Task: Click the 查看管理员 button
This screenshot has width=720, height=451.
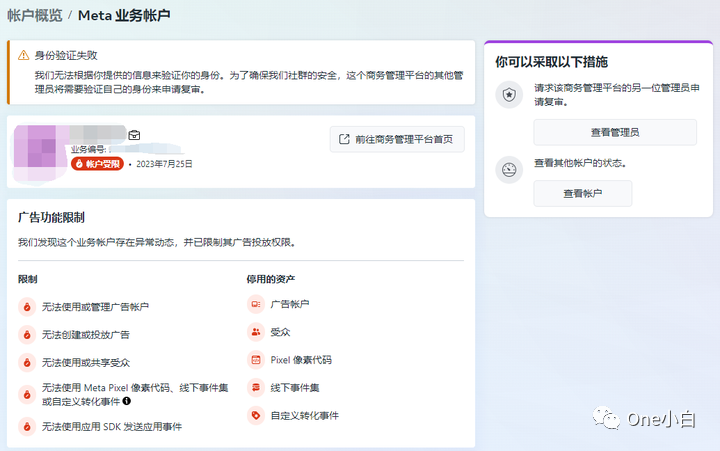Action: (615, 132)
